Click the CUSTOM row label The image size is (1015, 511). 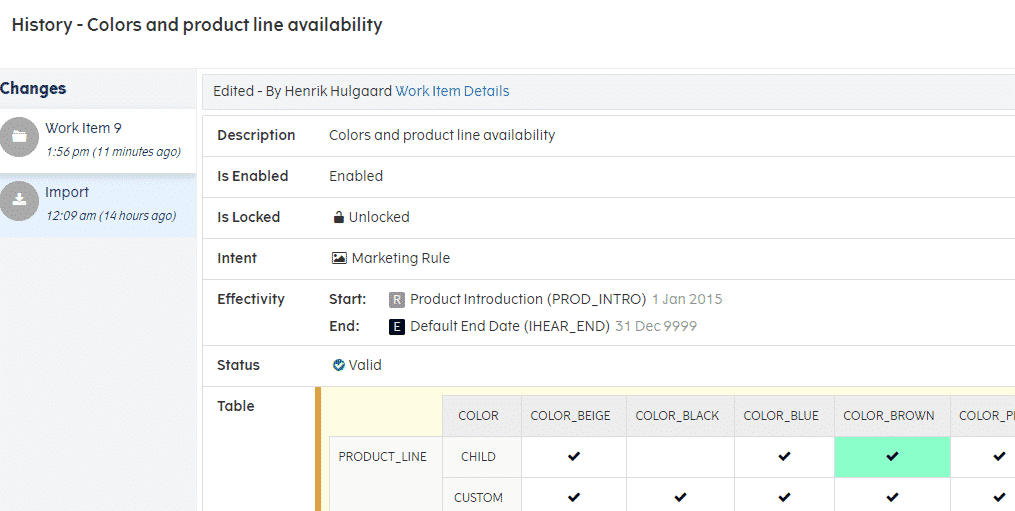pos(478,497)
